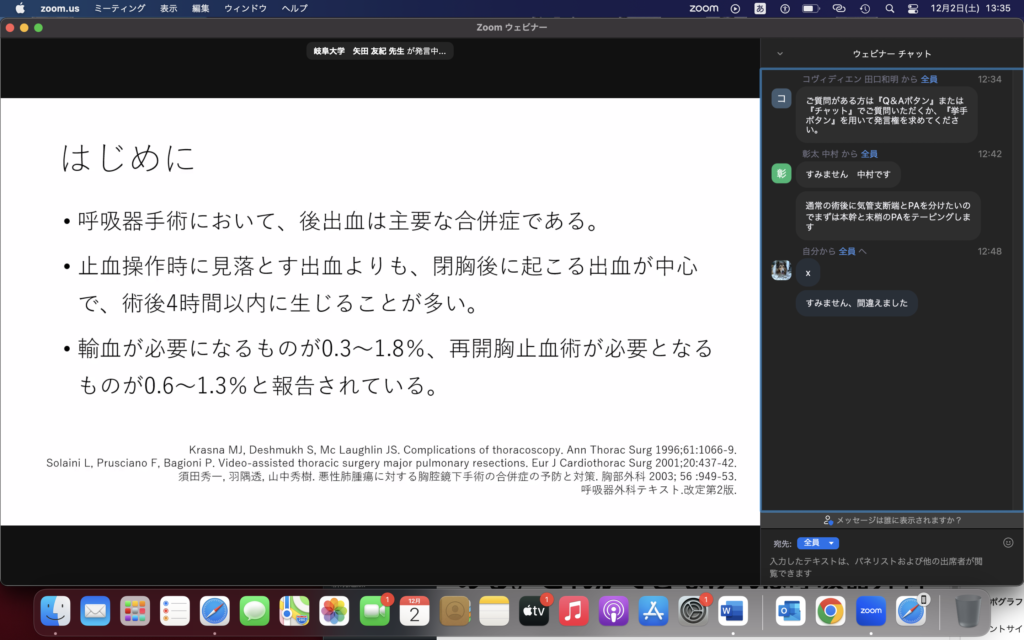
Task: Launch Google Chrome from the Dock
Action: point(829,609)
